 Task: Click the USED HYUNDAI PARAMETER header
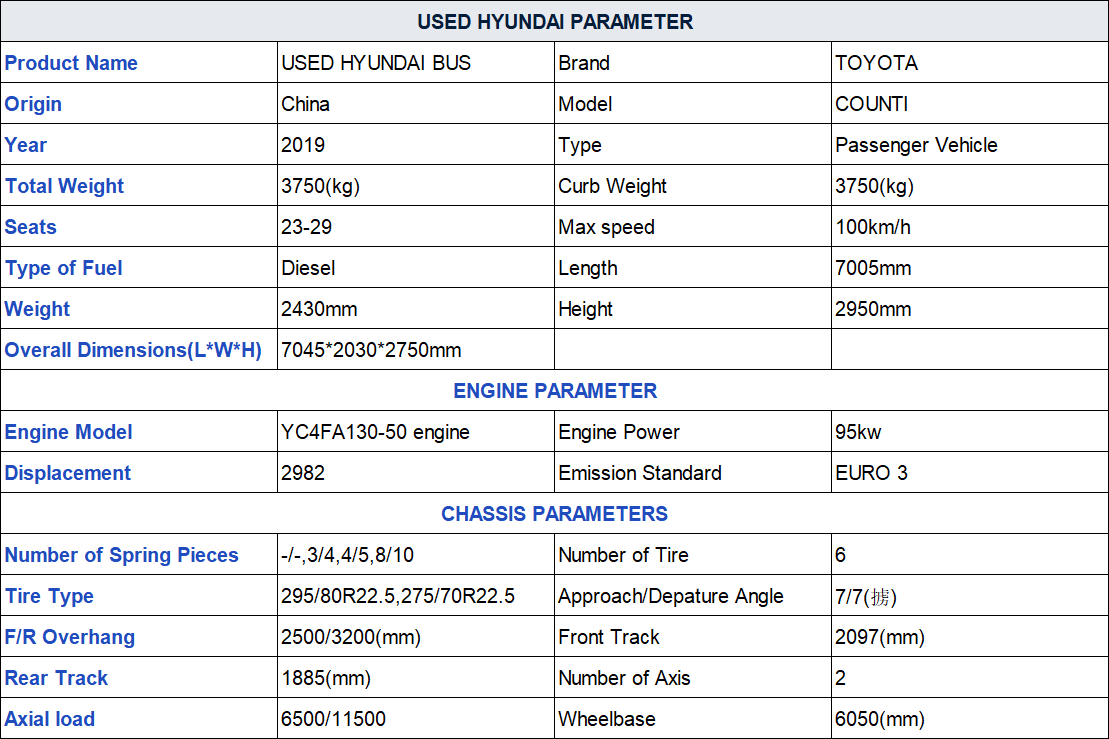[554, 21]
